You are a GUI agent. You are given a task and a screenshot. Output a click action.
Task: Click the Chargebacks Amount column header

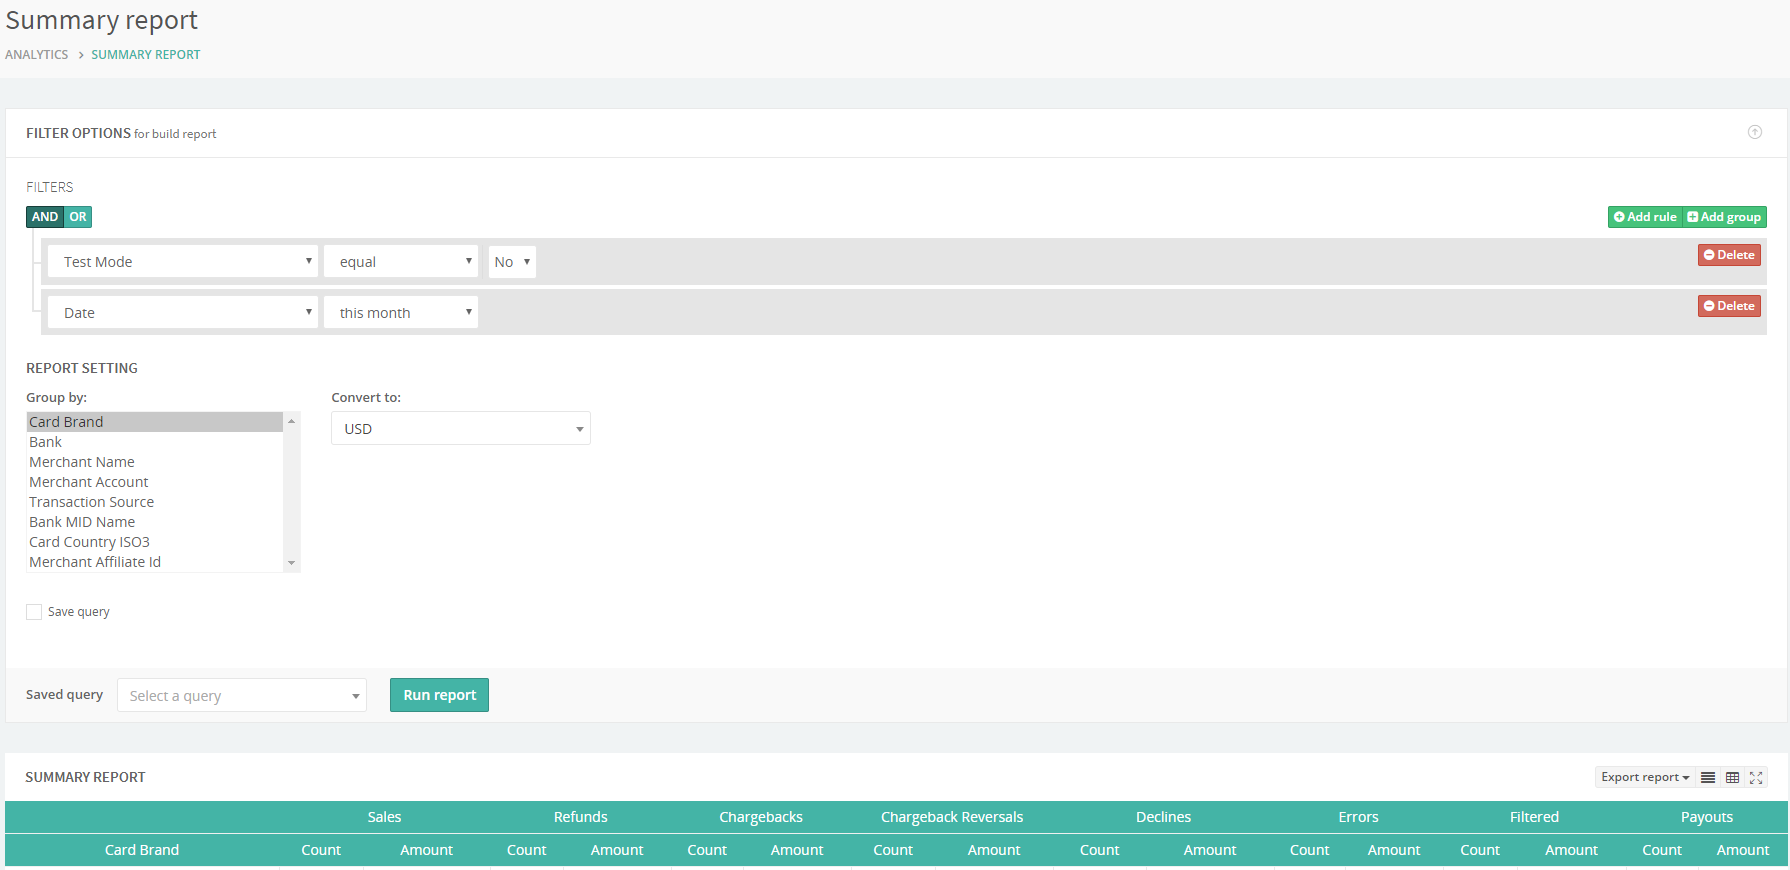(x=797, y=850)
